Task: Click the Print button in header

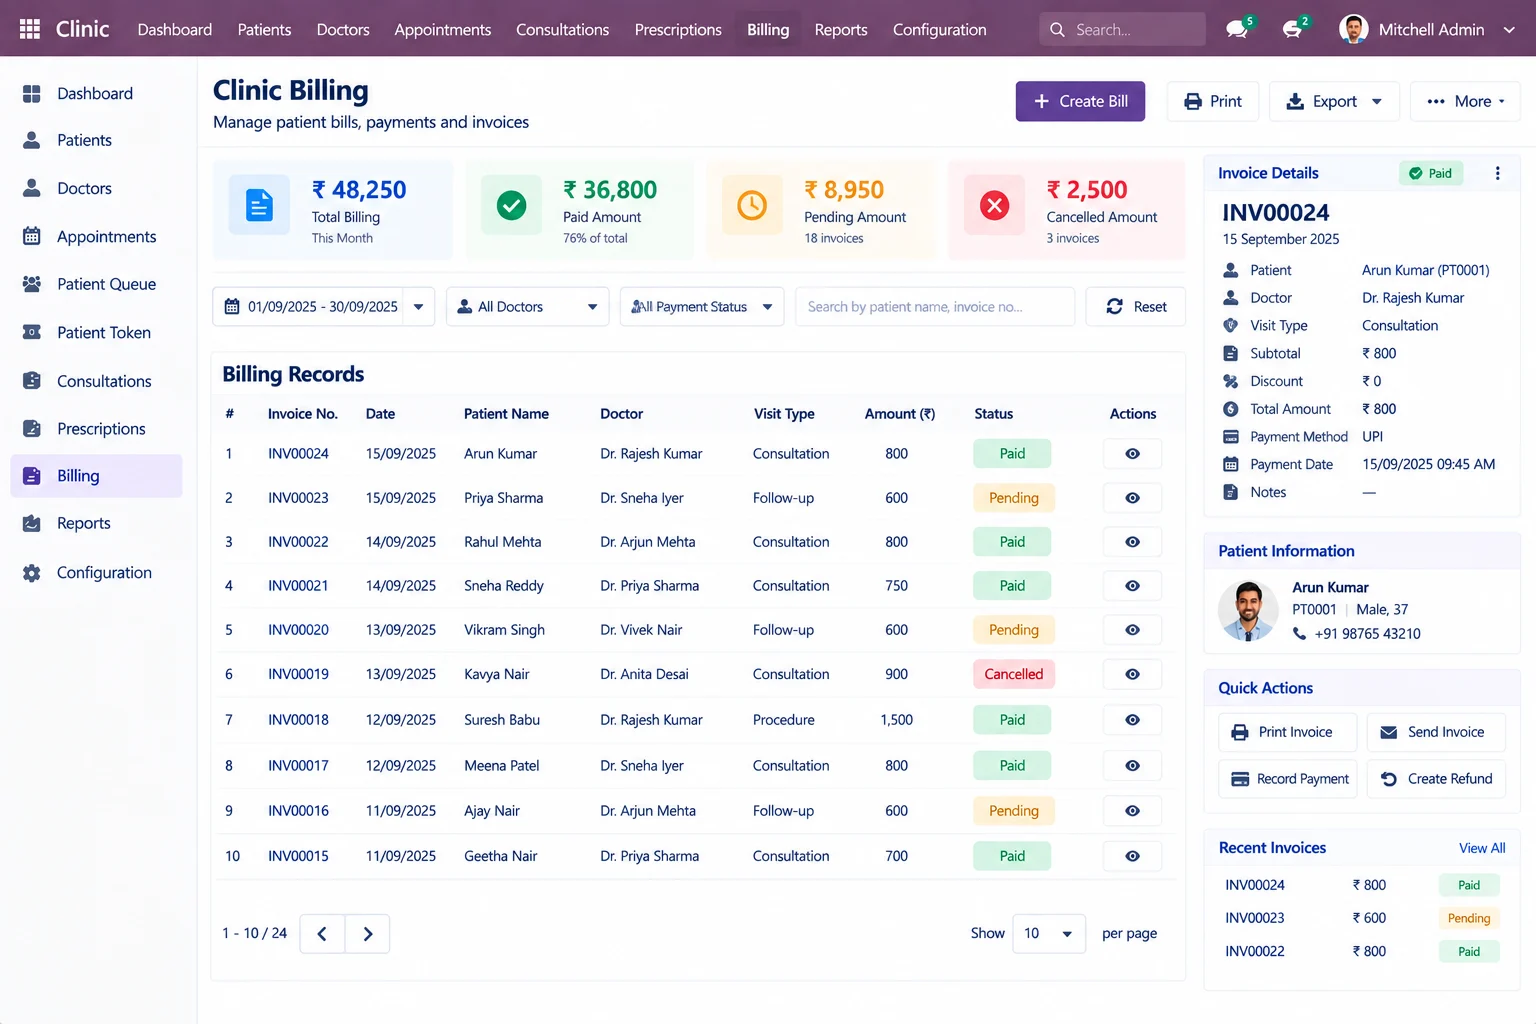Action: [1213, 101]
